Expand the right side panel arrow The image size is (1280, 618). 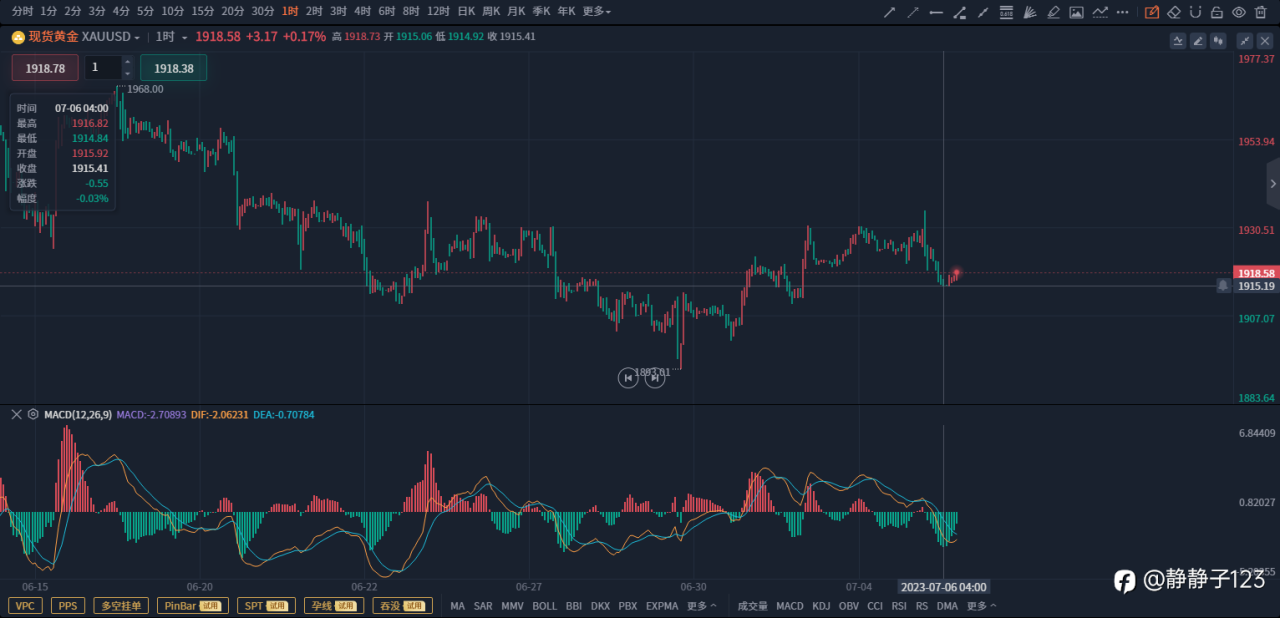[x=1272, y=184]
